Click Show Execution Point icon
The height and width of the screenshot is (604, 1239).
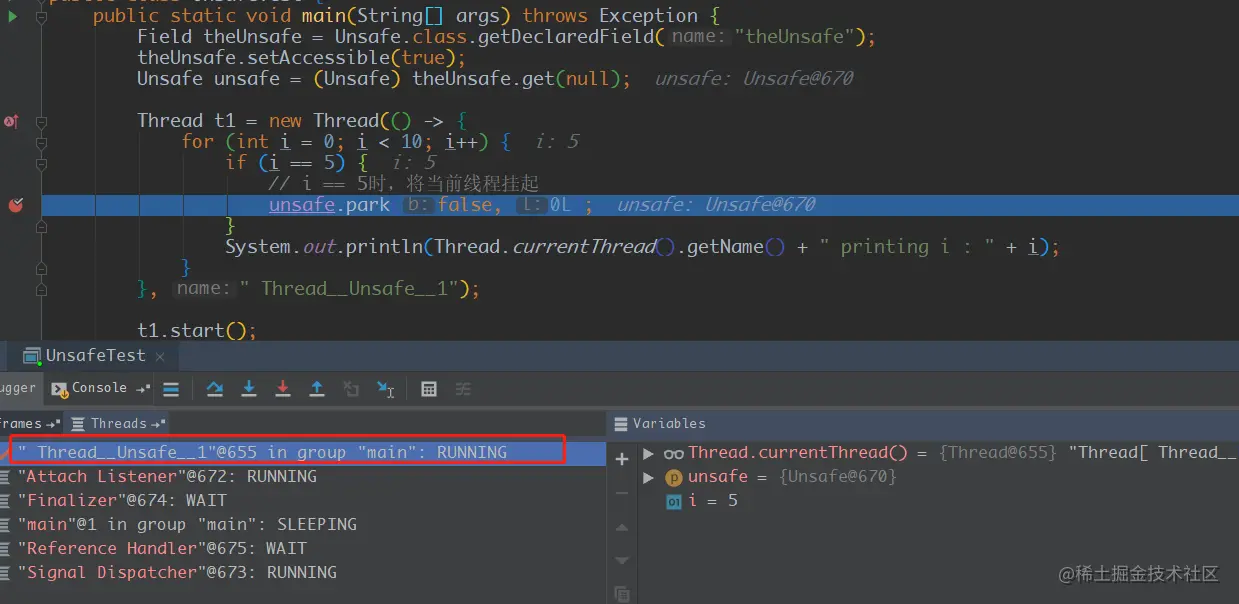click(171, 389)
